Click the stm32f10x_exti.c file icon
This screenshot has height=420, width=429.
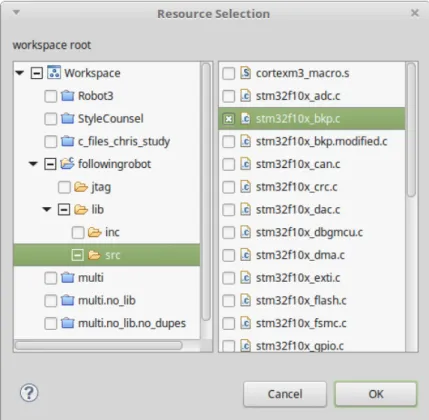tap(246, 278)
